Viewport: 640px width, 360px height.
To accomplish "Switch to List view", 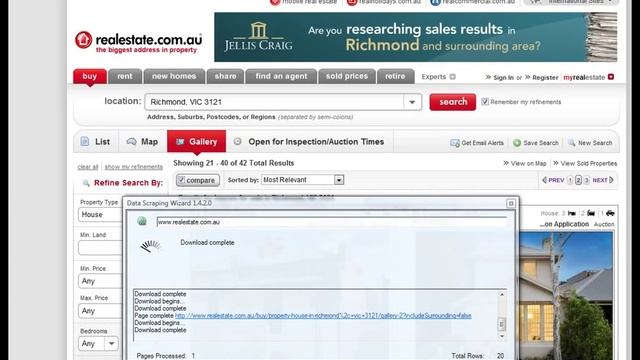I will coord(96,142).
